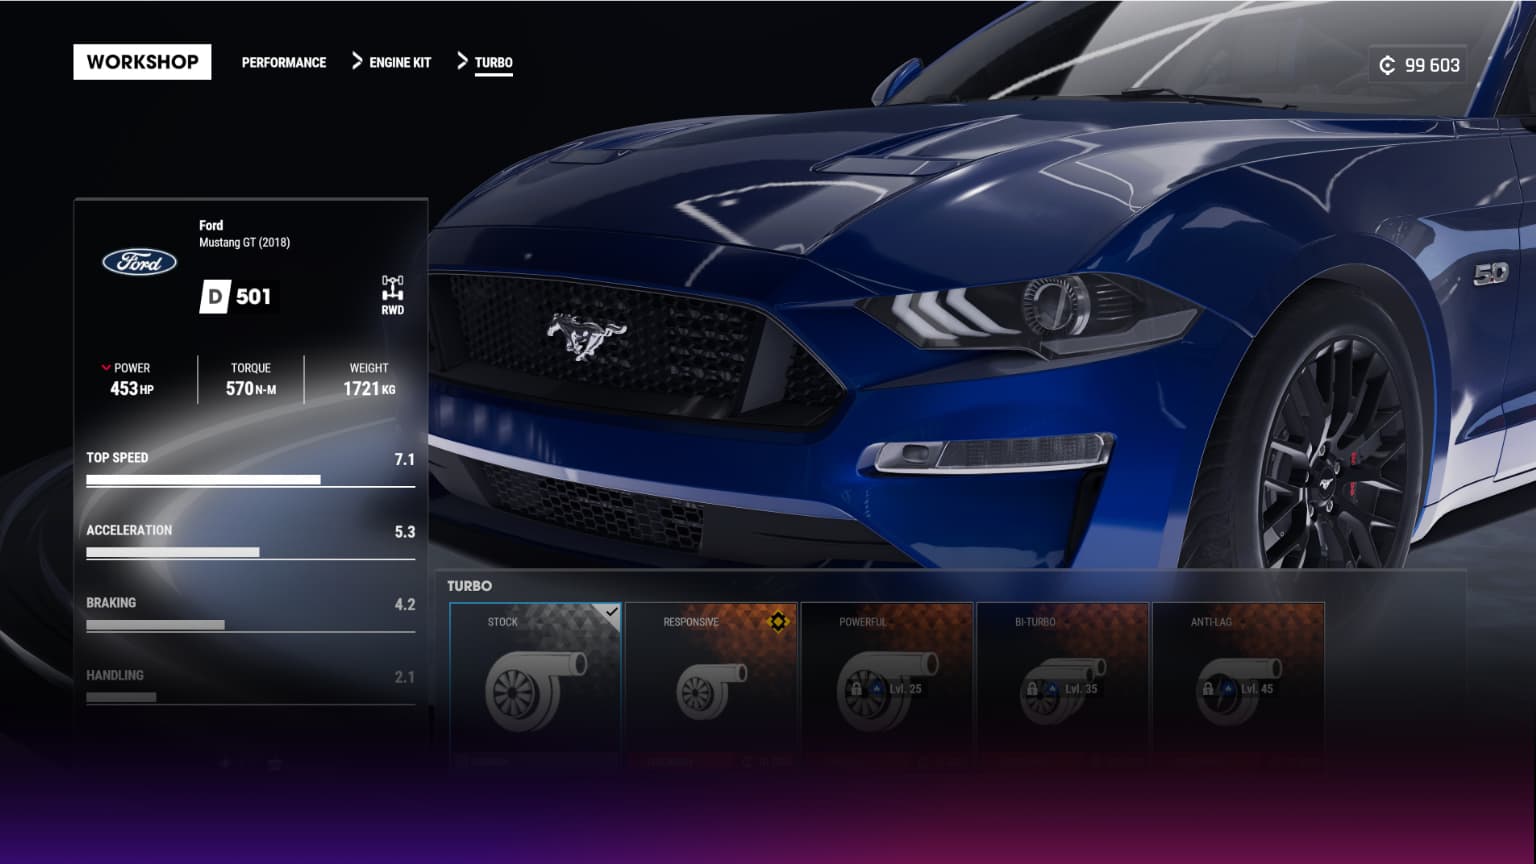The height and width of the screenshot is (864, 1536).
Task: Click the lock icon on Powerful turbo
Action: (x=856, y=689)
